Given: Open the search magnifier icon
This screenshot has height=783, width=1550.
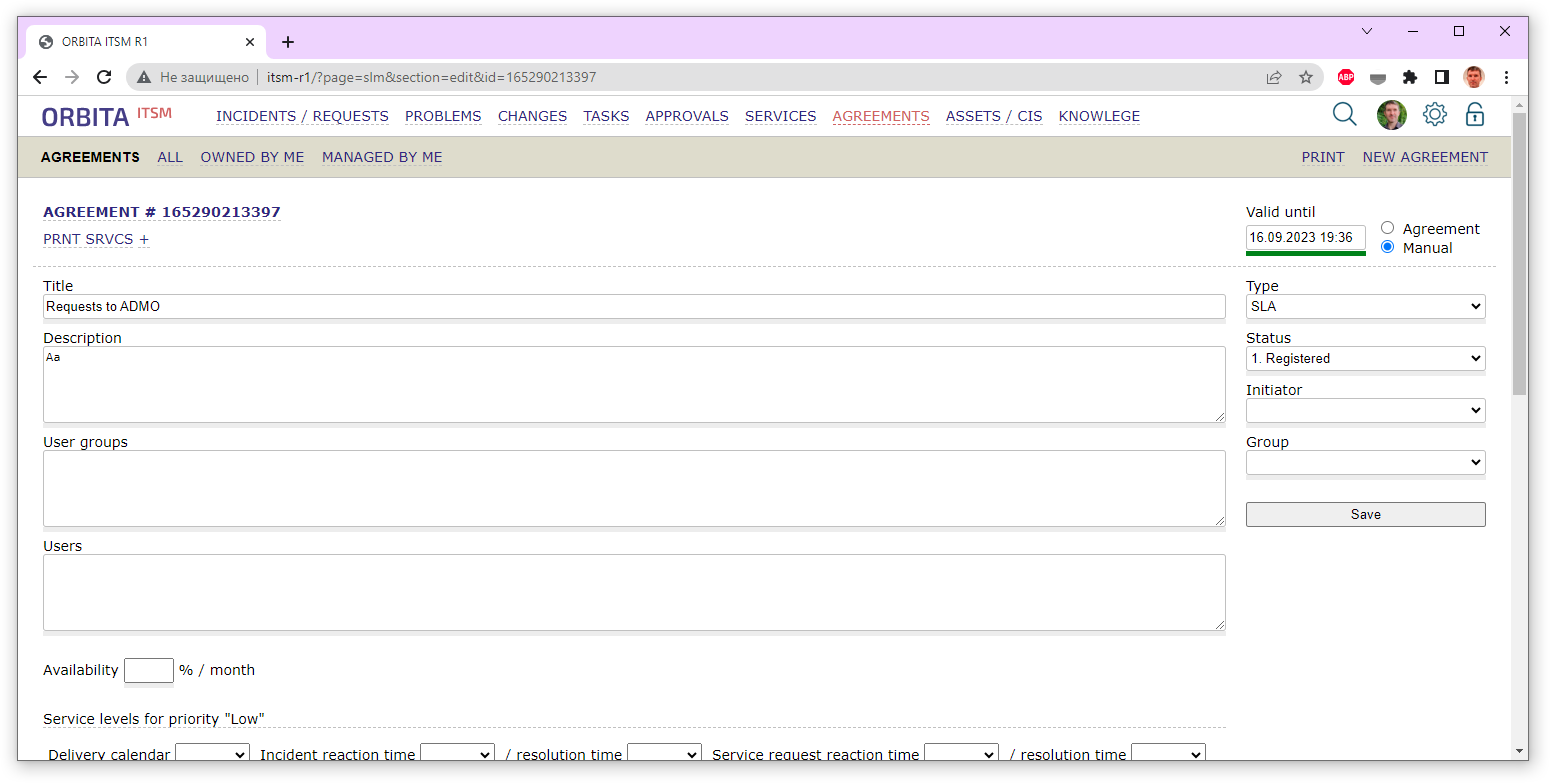Looking at the screenshot, I should (x=1344, y=115).
